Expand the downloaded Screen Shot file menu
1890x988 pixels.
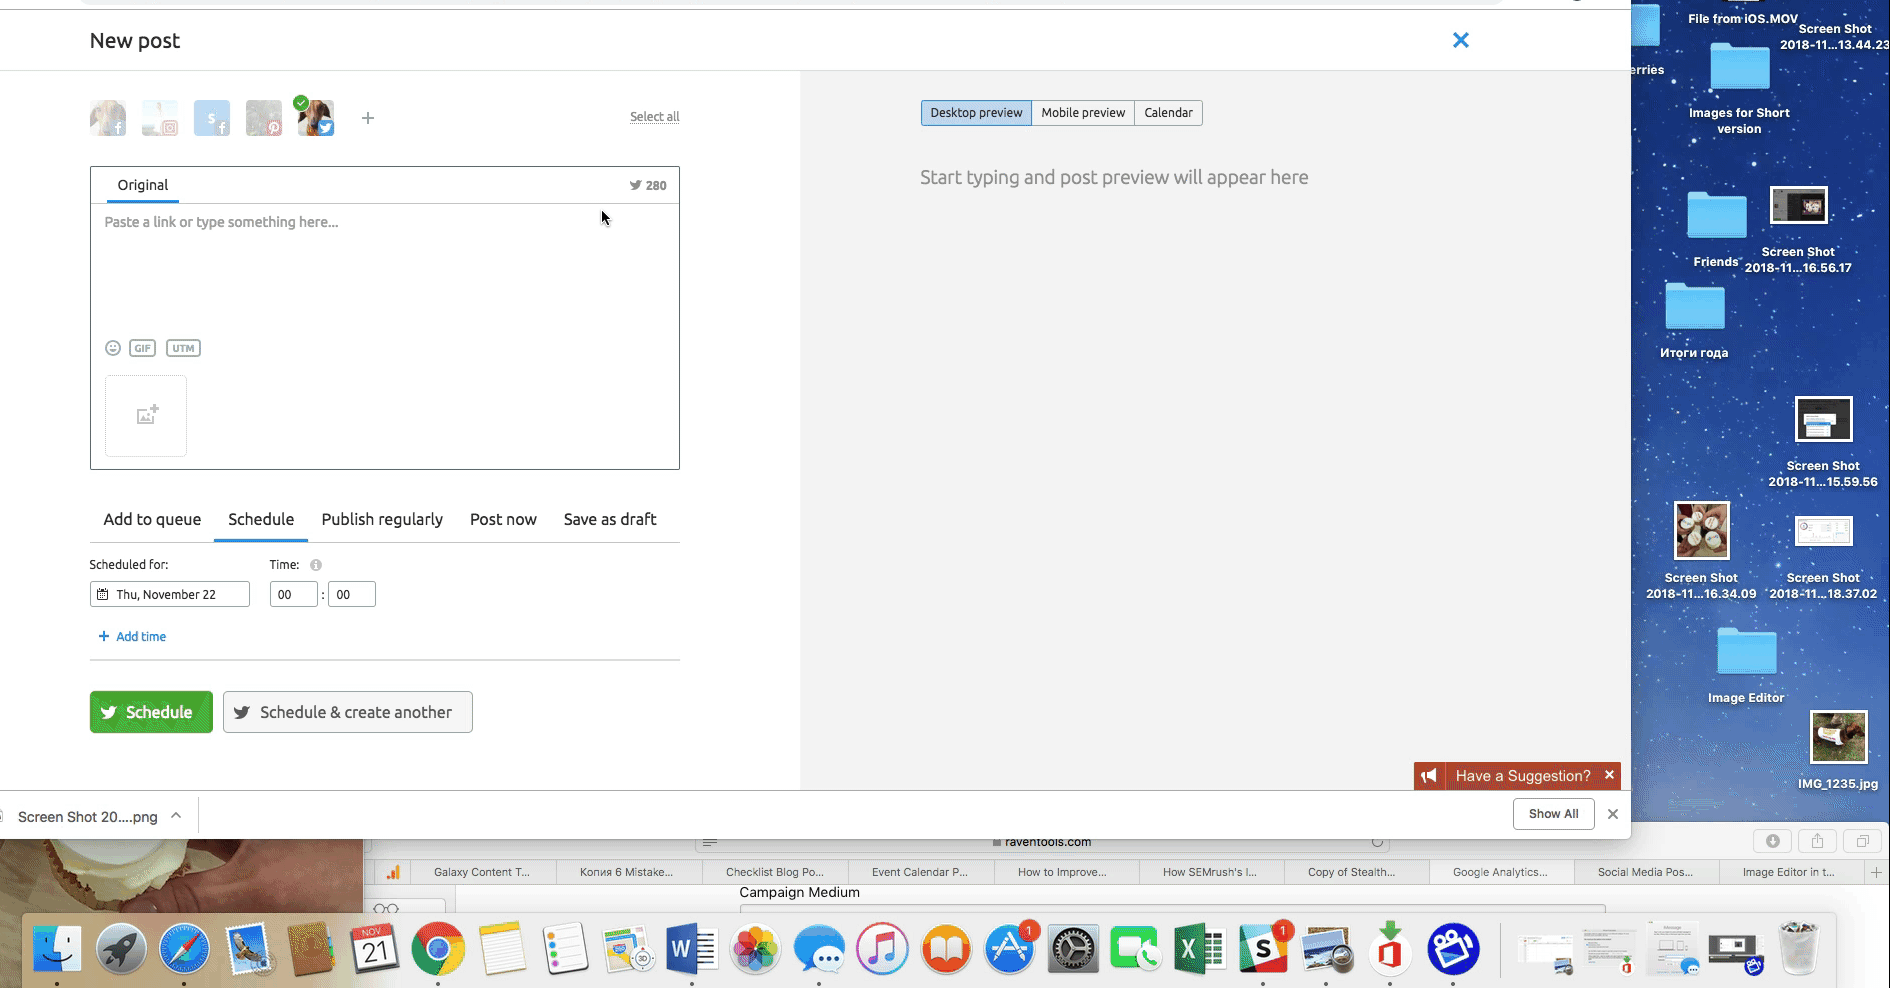tap(176, 816)
